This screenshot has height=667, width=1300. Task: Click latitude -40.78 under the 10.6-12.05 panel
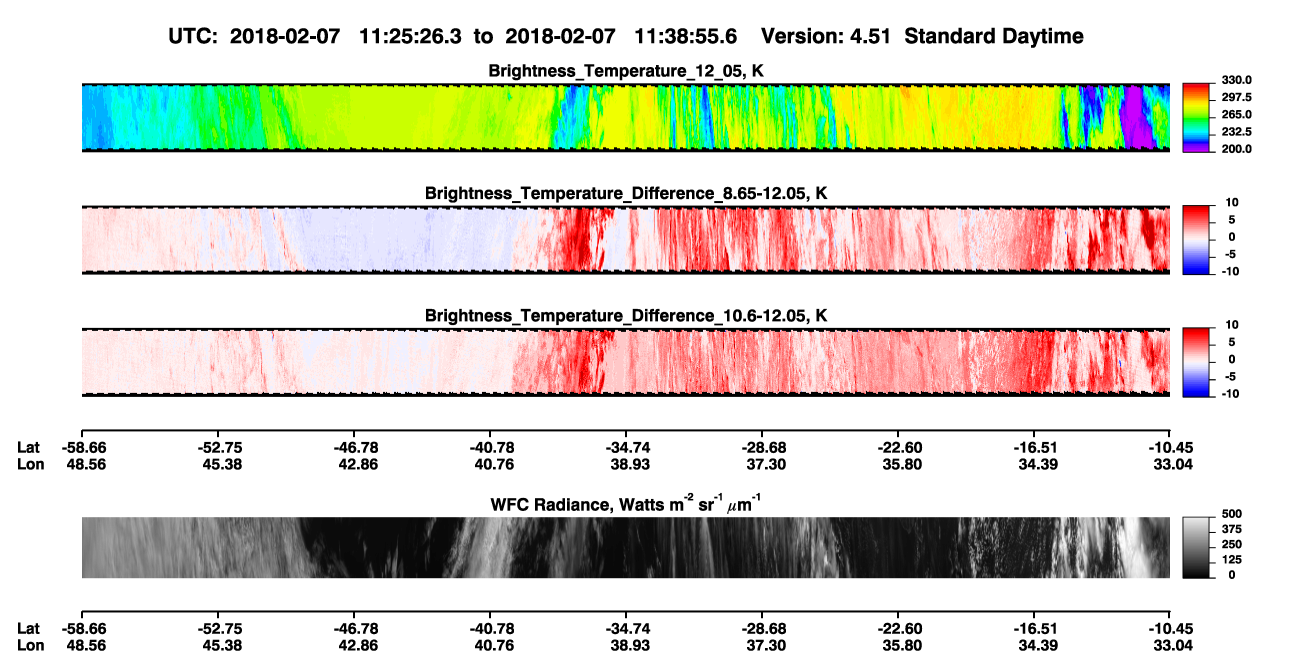[x=490, y=447]
